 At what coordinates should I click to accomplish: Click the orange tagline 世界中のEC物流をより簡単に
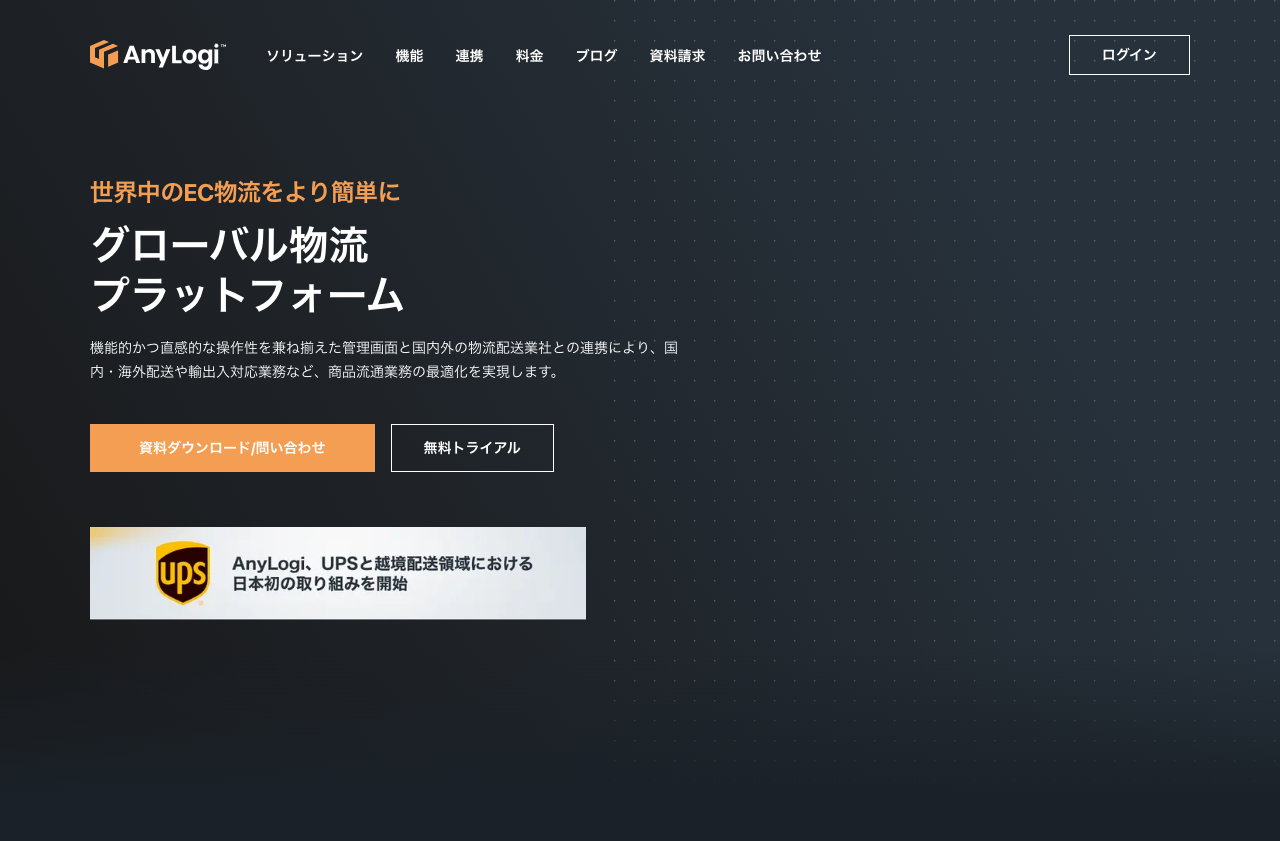coord(245,192)
